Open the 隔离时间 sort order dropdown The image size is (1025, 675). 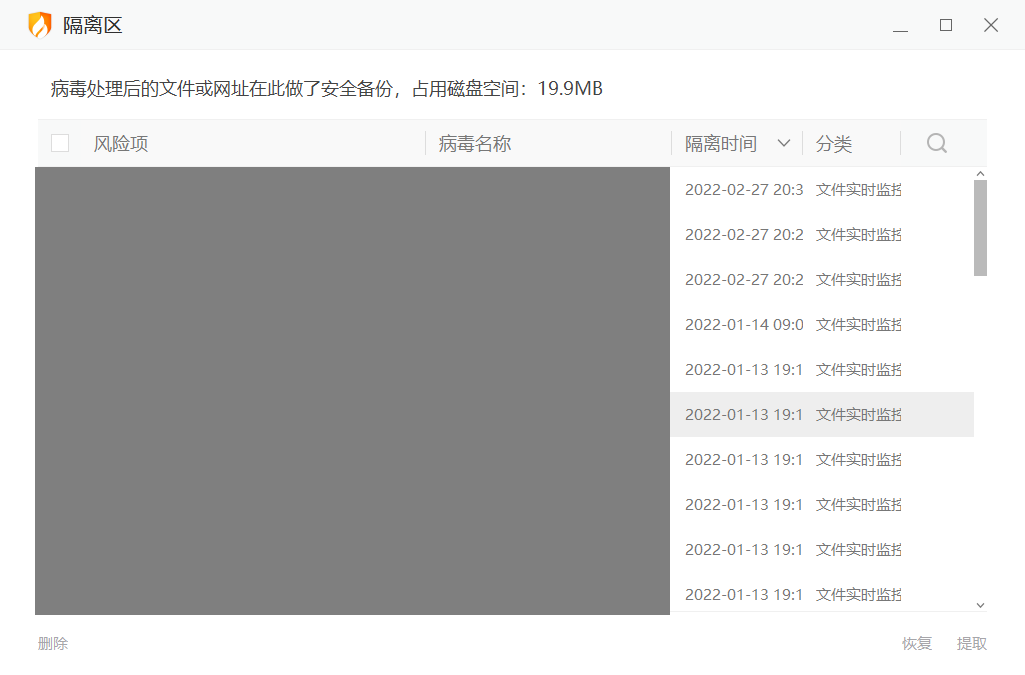[784, 143]
